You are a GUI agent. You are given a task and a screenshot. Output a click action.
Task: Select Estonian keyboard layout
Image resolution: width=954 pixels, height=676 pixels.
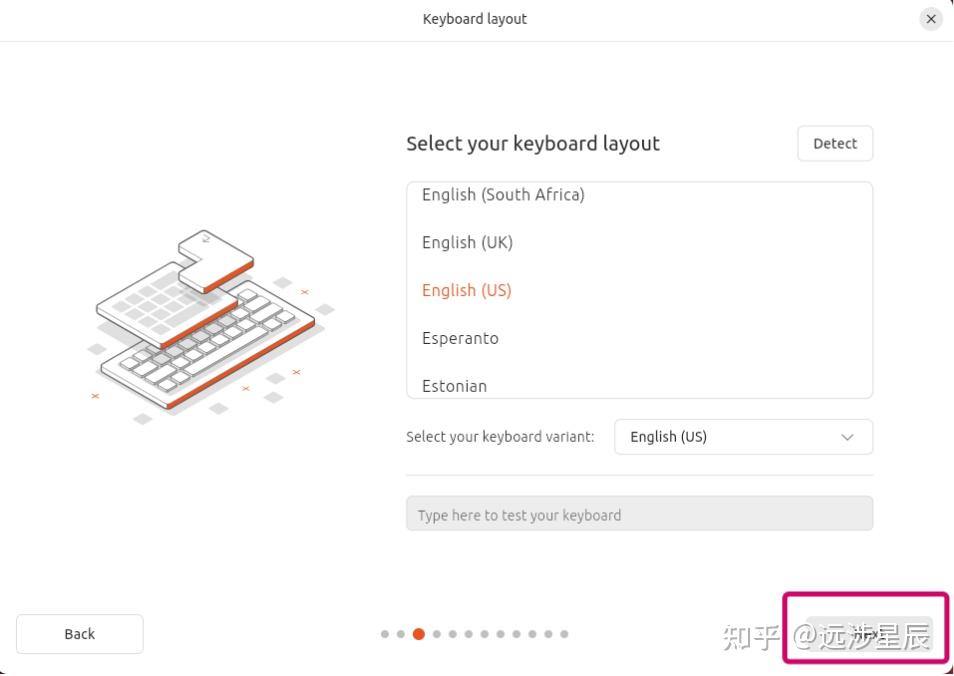click(455, 386)
